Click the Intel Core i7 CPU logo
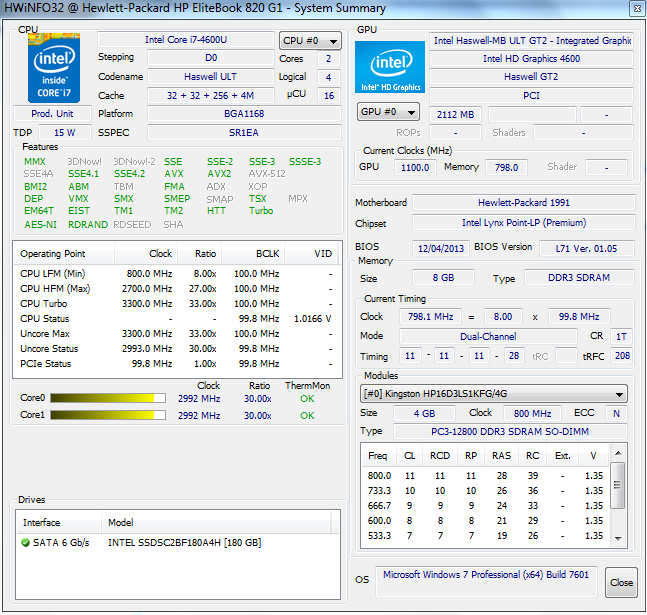647x615 pixels. (x=54, y=68)
